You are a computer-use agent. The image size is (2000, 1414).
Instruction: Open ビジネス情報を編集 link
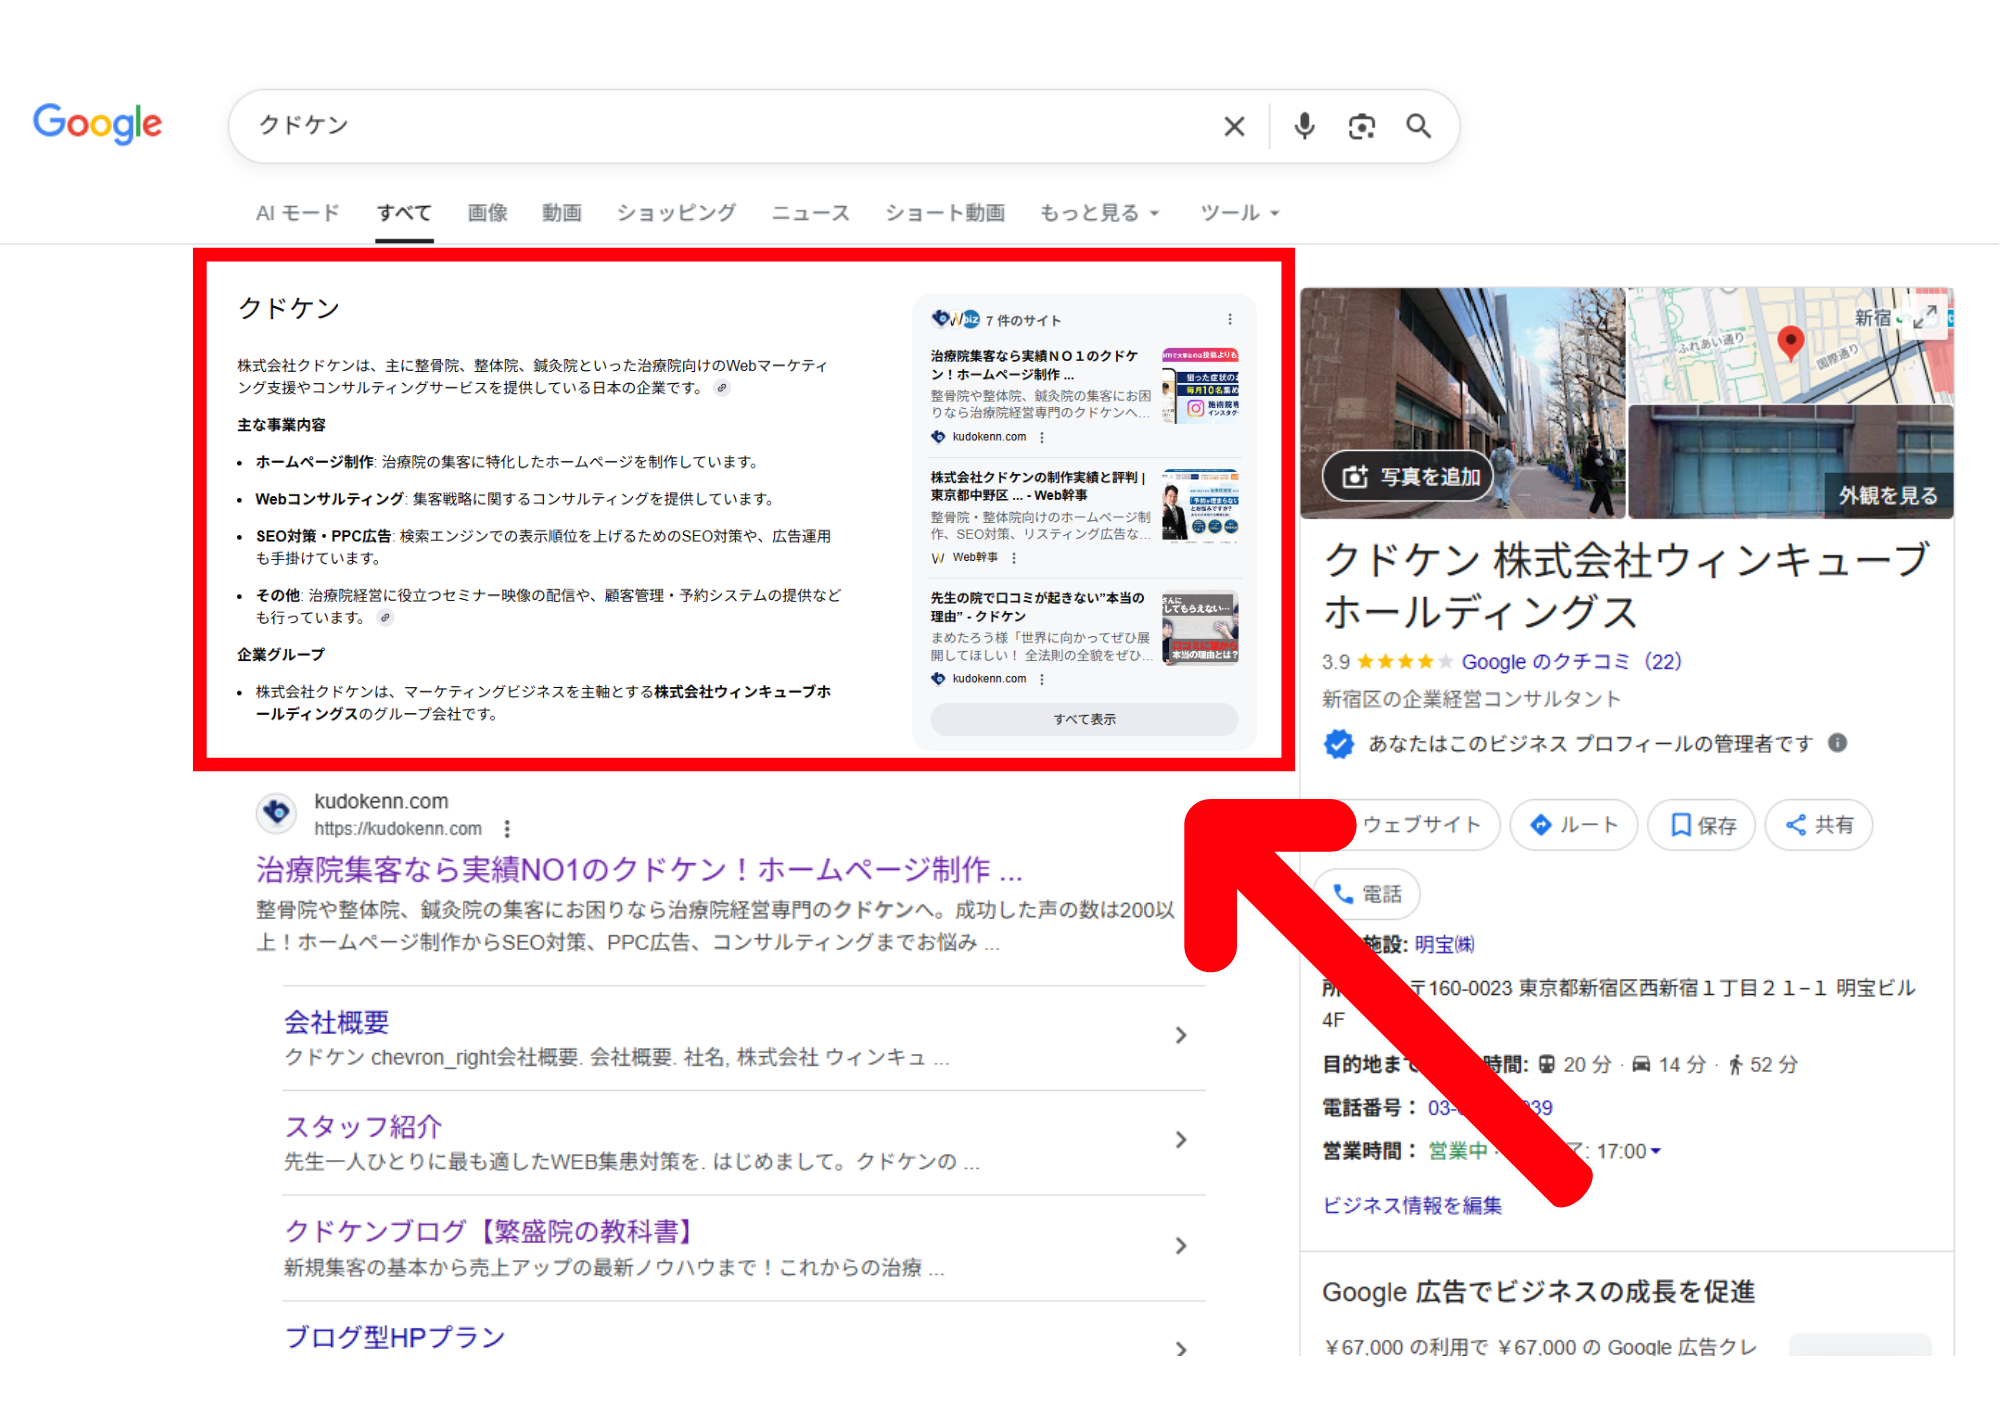(1412, 1205)
